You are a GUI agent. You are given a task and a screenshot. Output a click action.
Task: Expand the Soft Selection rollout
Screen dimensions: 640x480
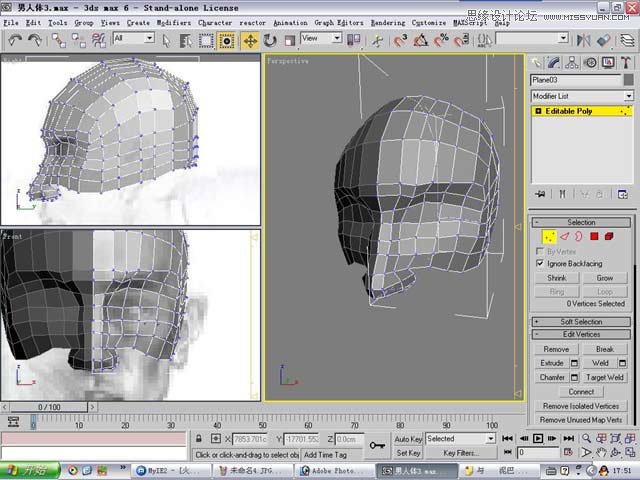[x=581, y=322]
